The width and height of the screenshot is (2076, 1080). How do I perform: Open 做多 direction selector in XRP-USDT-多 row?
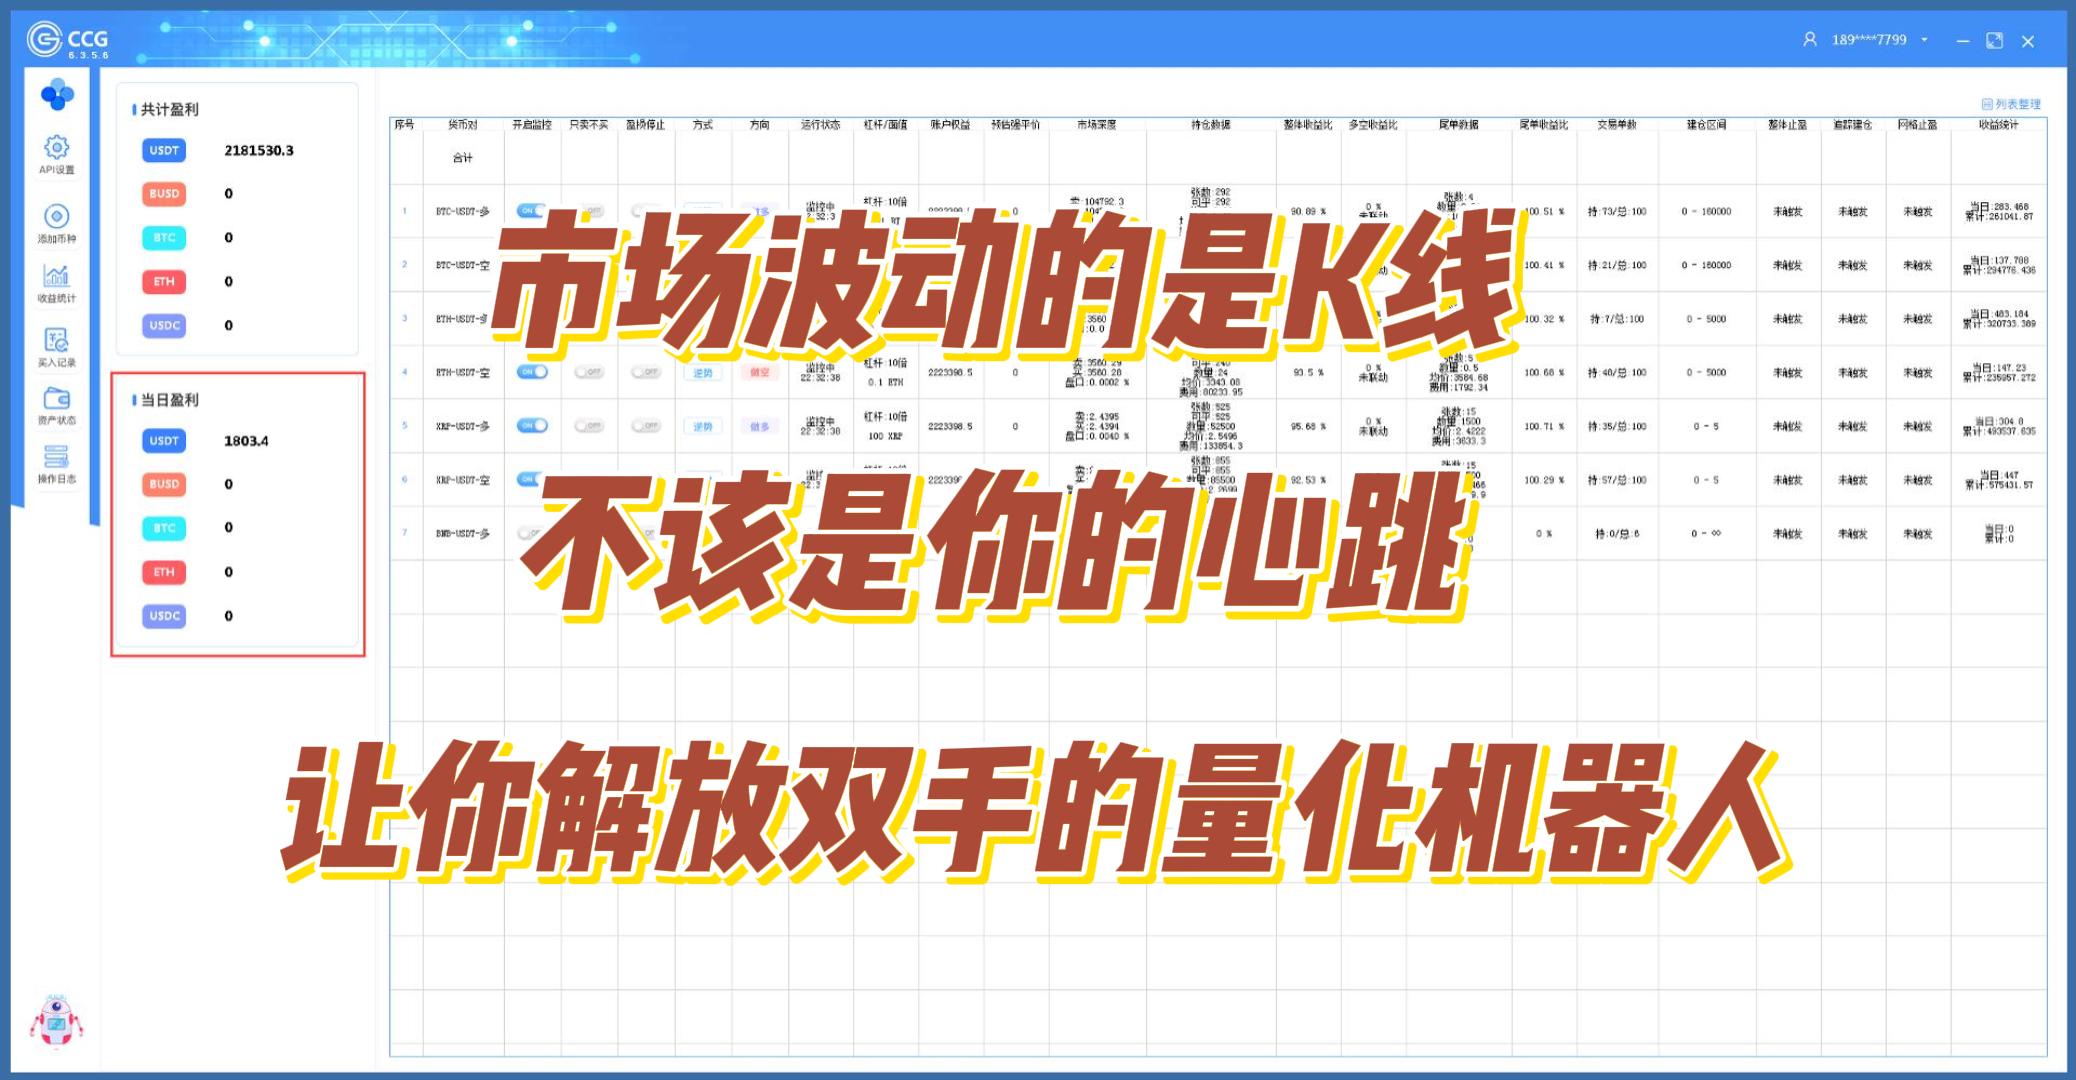760,426
